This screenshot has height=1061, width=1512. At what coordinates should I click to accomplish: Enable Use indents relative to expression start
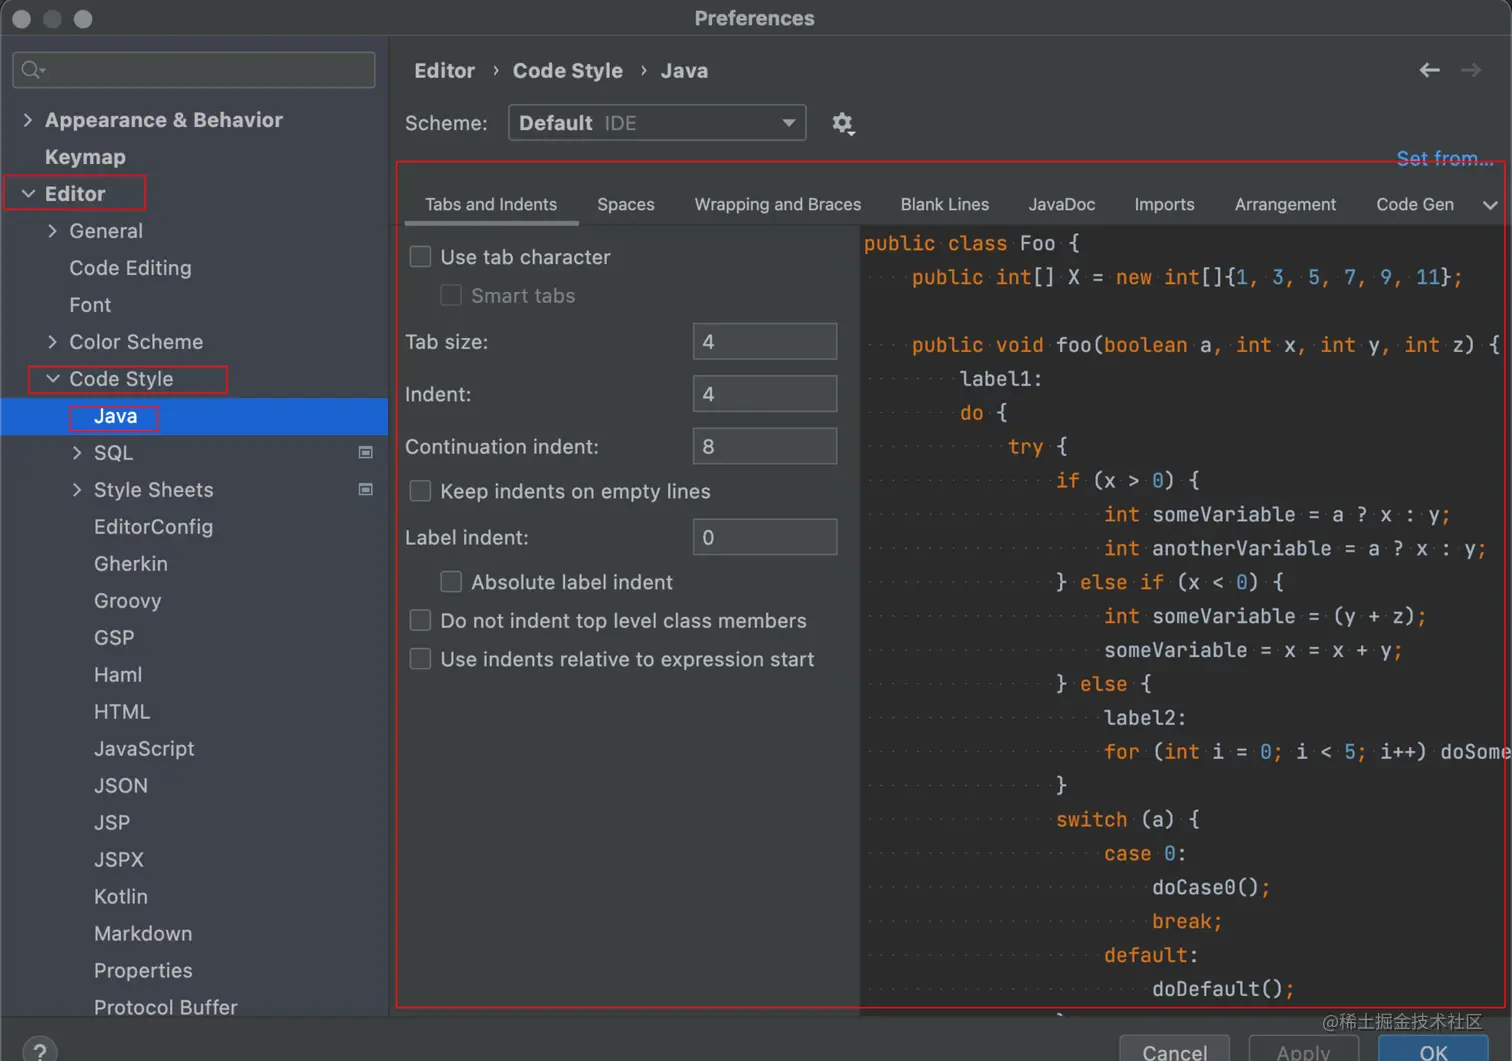pos(421,659)
